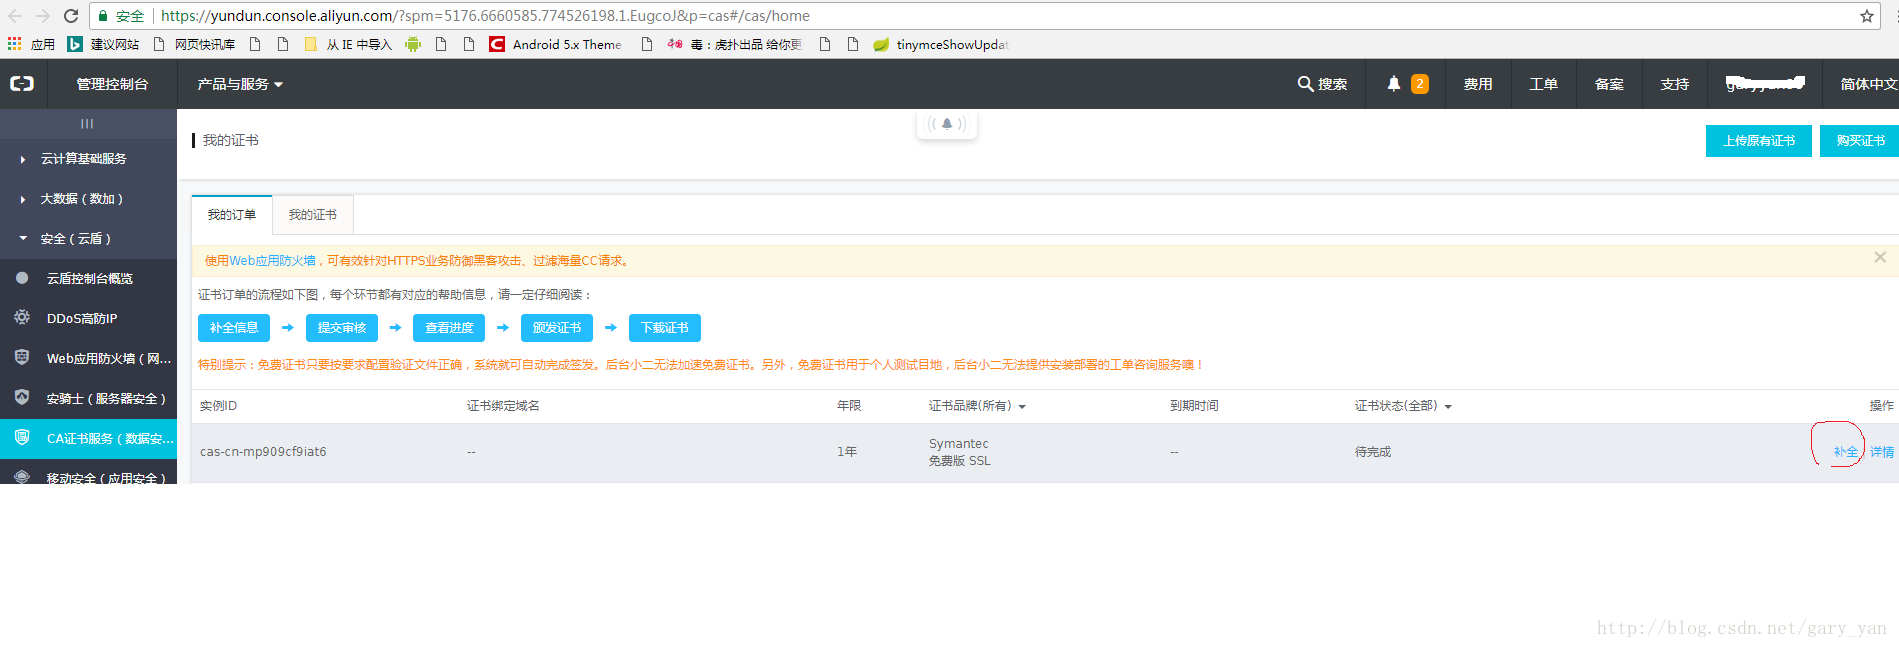Filter by 证书品牌(所有) dropdown
The image size is (1899, 648).
click(977, 406)
